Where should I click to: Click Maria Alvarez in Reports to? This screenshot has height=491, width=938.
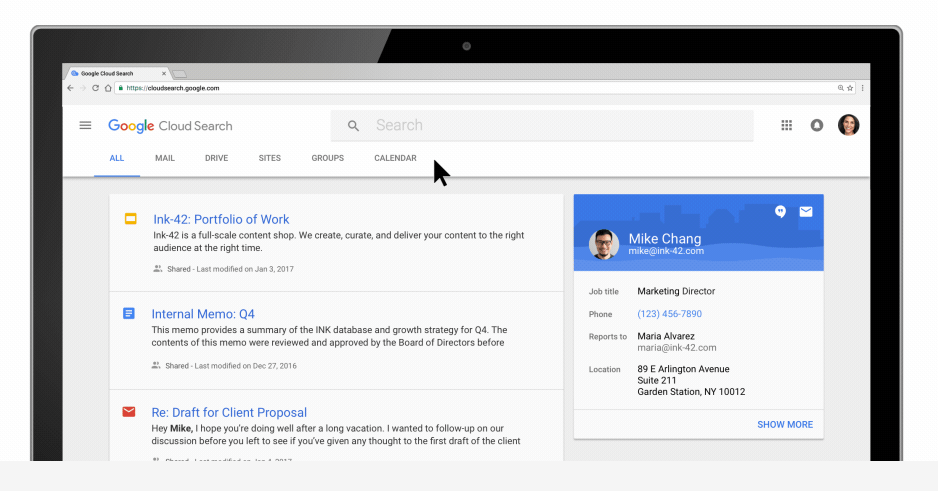coord(666,336)
